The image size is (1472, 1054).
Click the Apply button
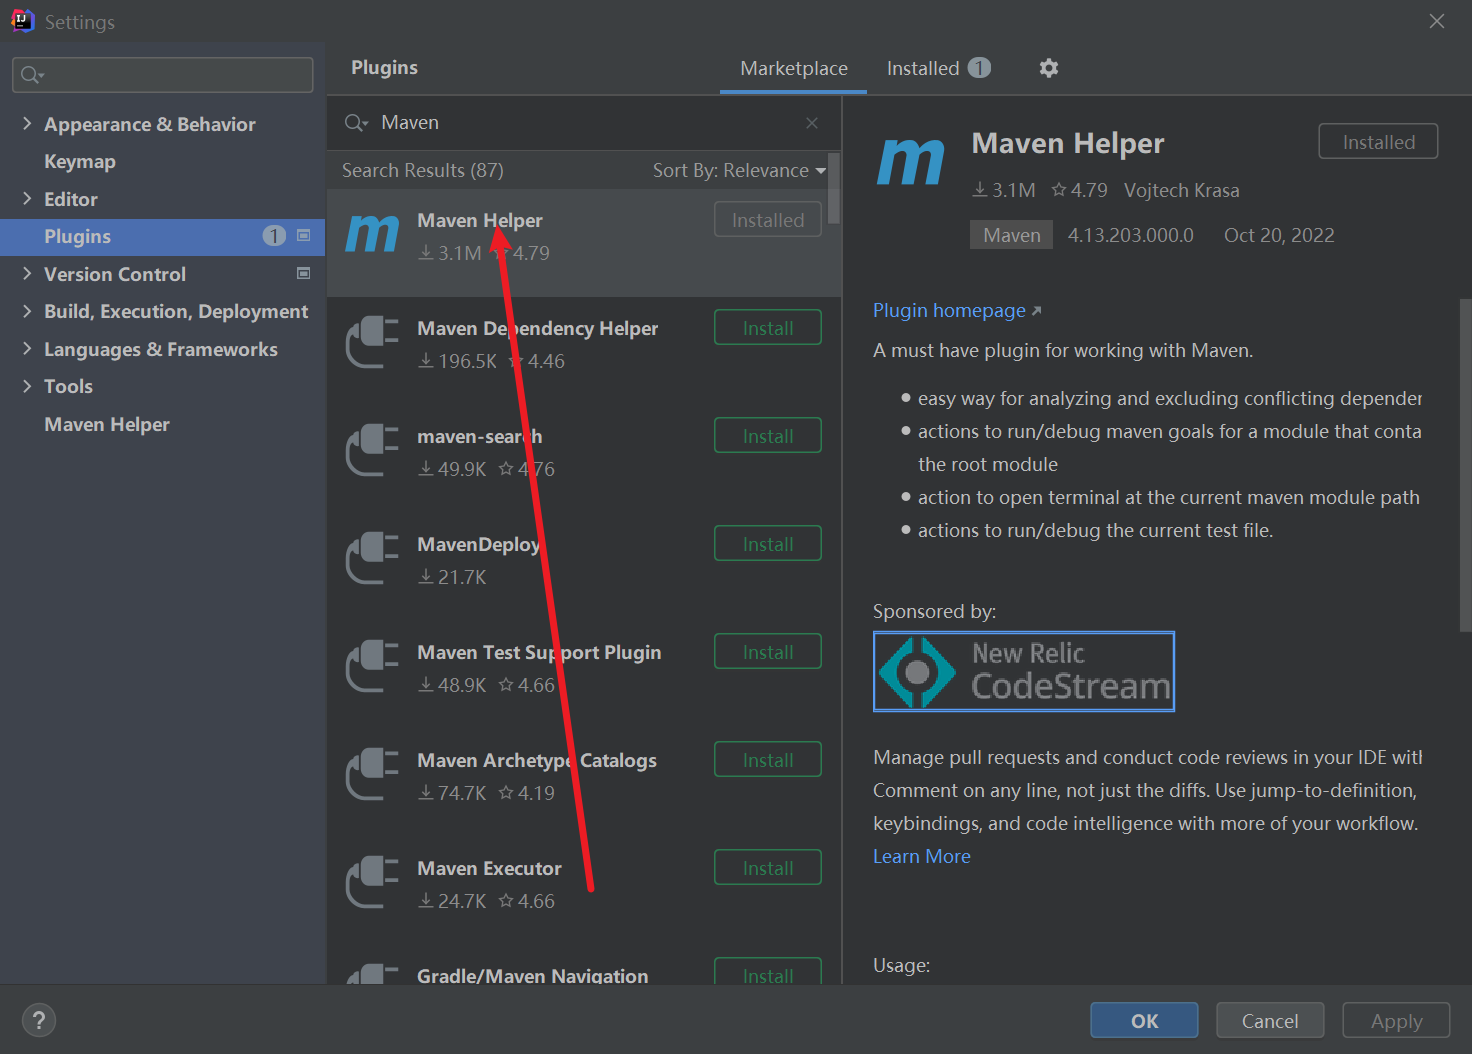[1396, 1020]
